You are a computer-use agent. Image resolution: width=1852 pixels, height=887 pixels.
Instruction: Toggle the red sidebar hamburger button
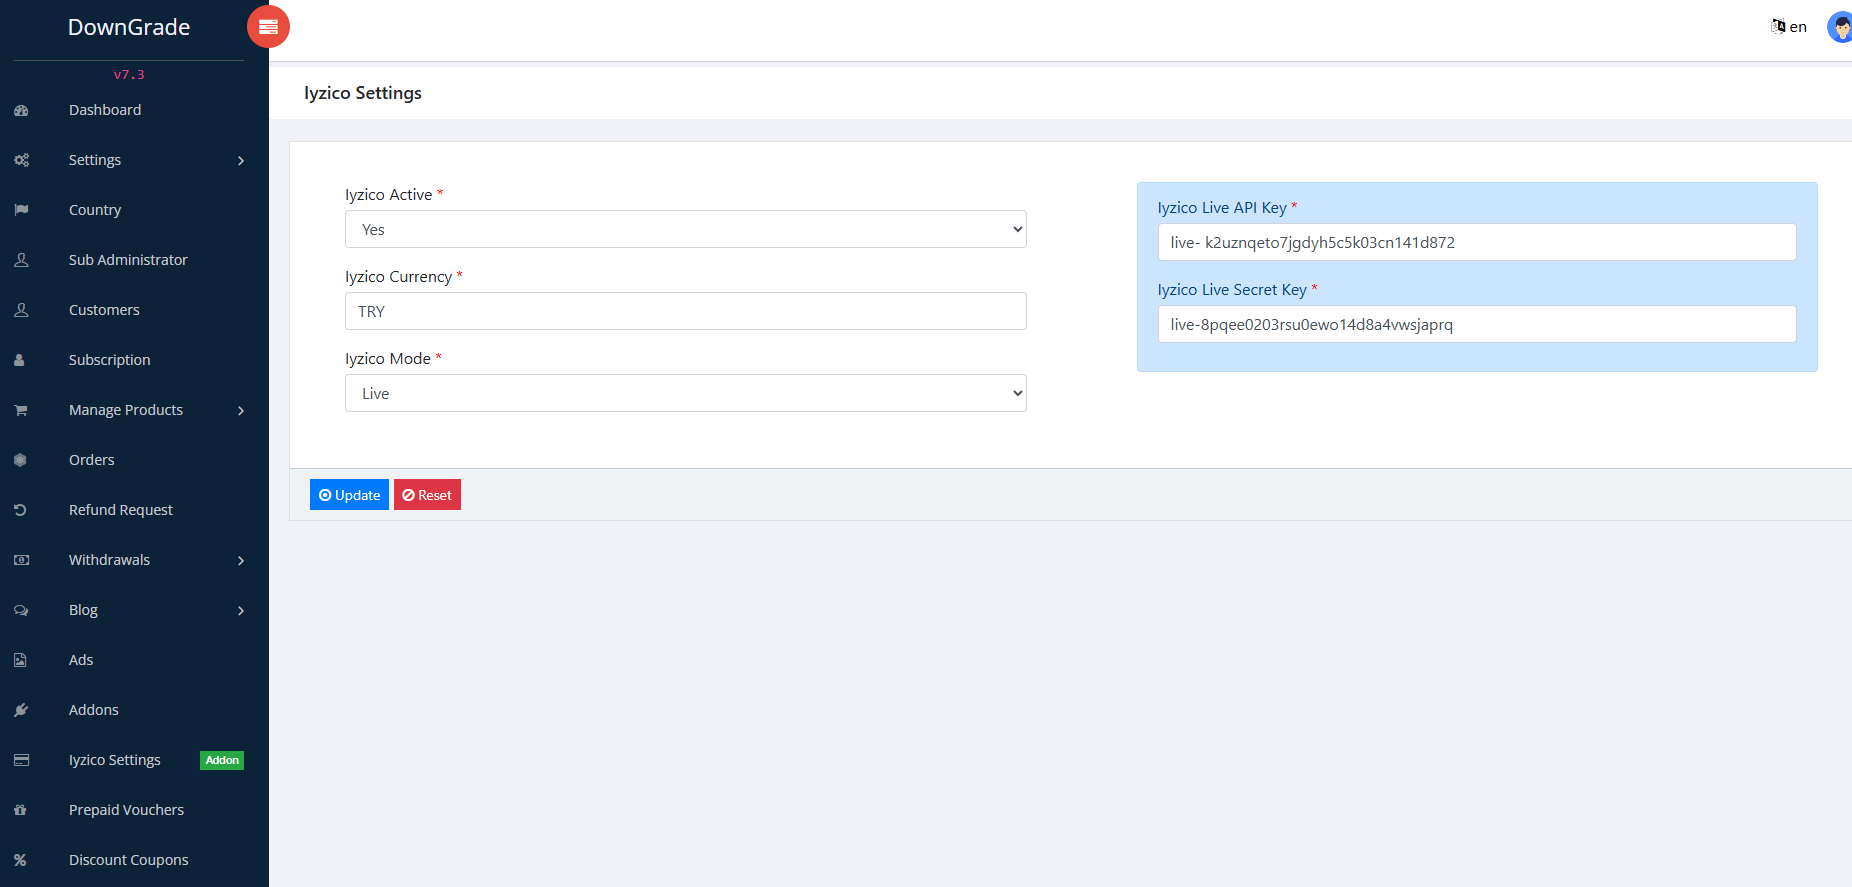coord(268,27)
